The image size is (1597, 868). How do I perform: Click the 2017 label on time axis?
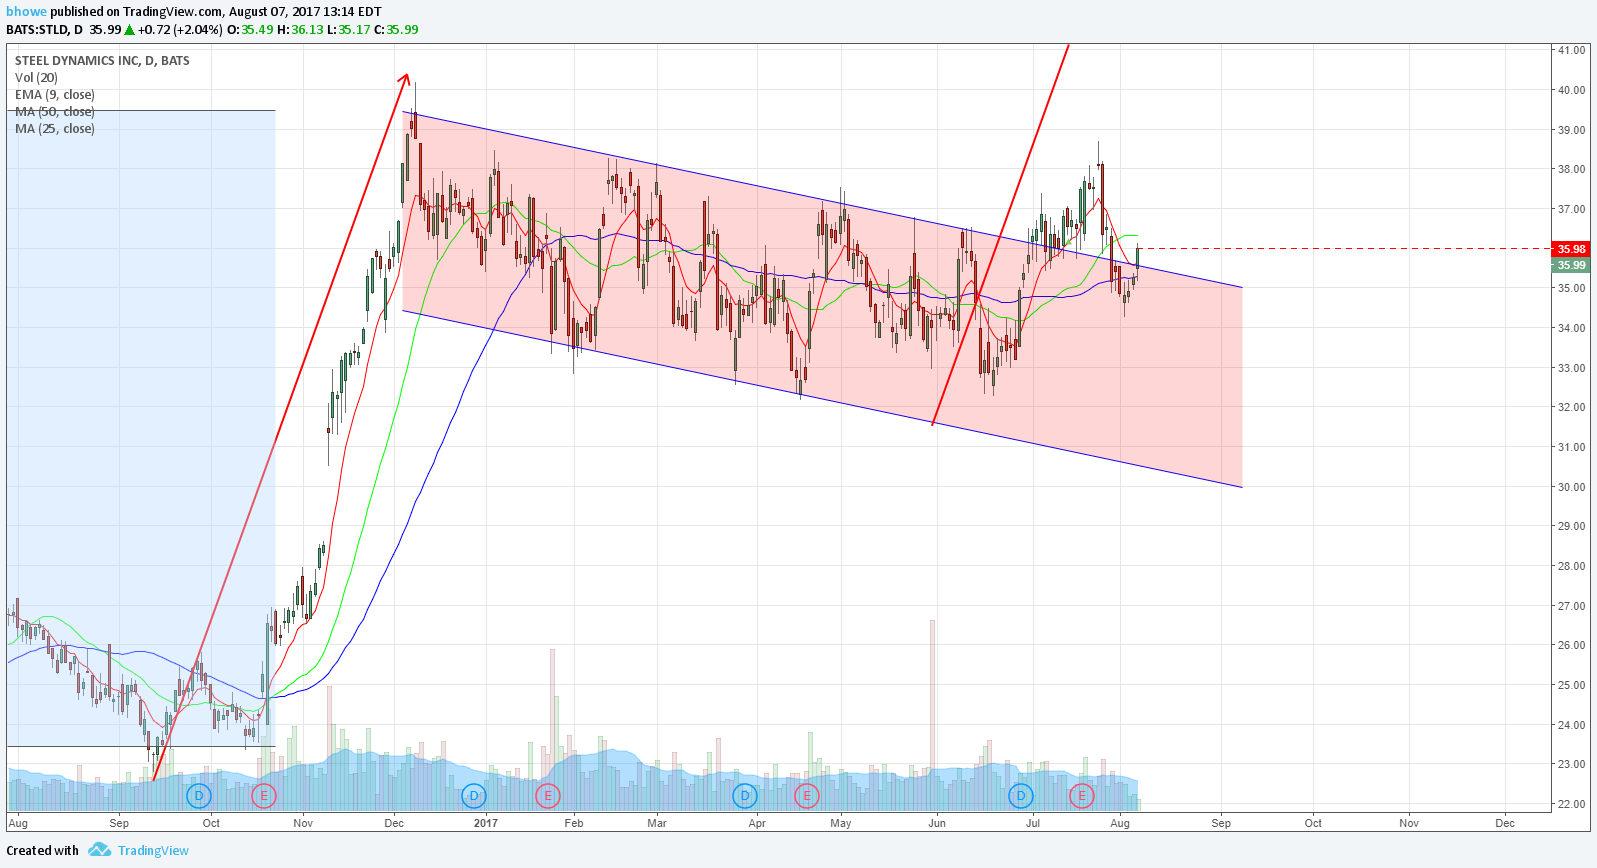[x=486, y=824]
